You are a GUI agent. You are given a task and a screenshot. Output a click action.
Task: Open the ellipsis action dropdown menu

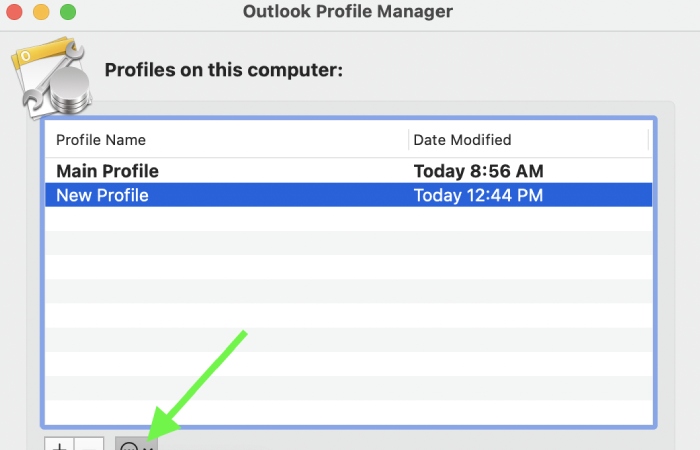tap(136, 444)
